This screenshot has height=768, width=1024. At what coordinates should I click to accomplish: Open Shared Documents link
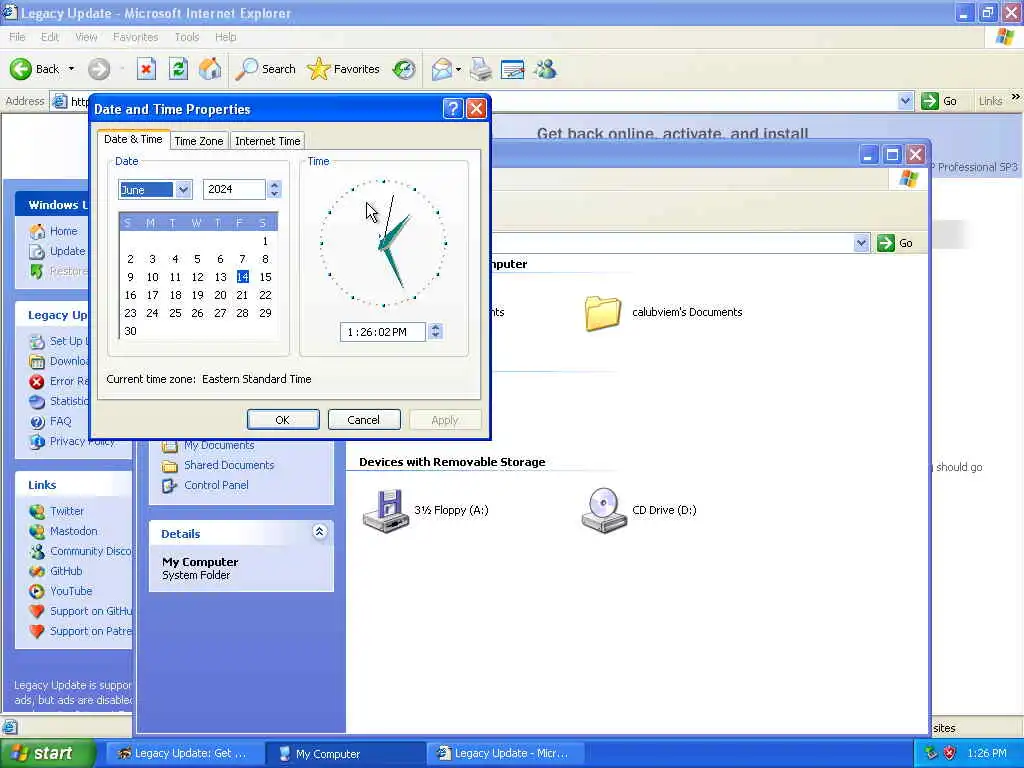229,465
